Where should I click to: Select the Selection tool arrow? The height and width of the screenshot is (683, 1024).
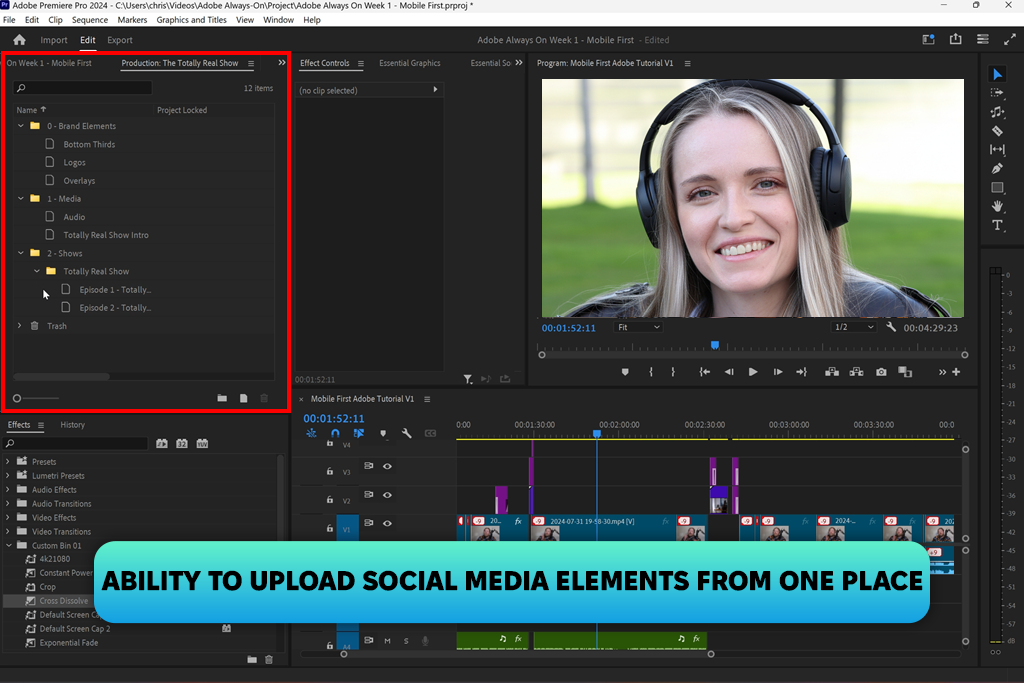point(997,74)
